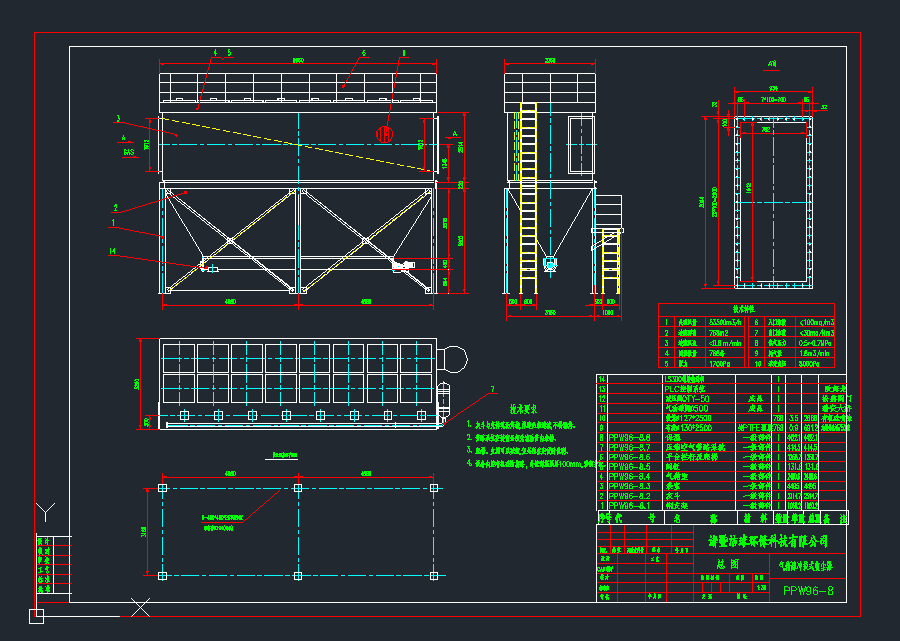Select the PPW96-8 drawing number text
Screen dimensions: 900x641
(x=808, y=591)
